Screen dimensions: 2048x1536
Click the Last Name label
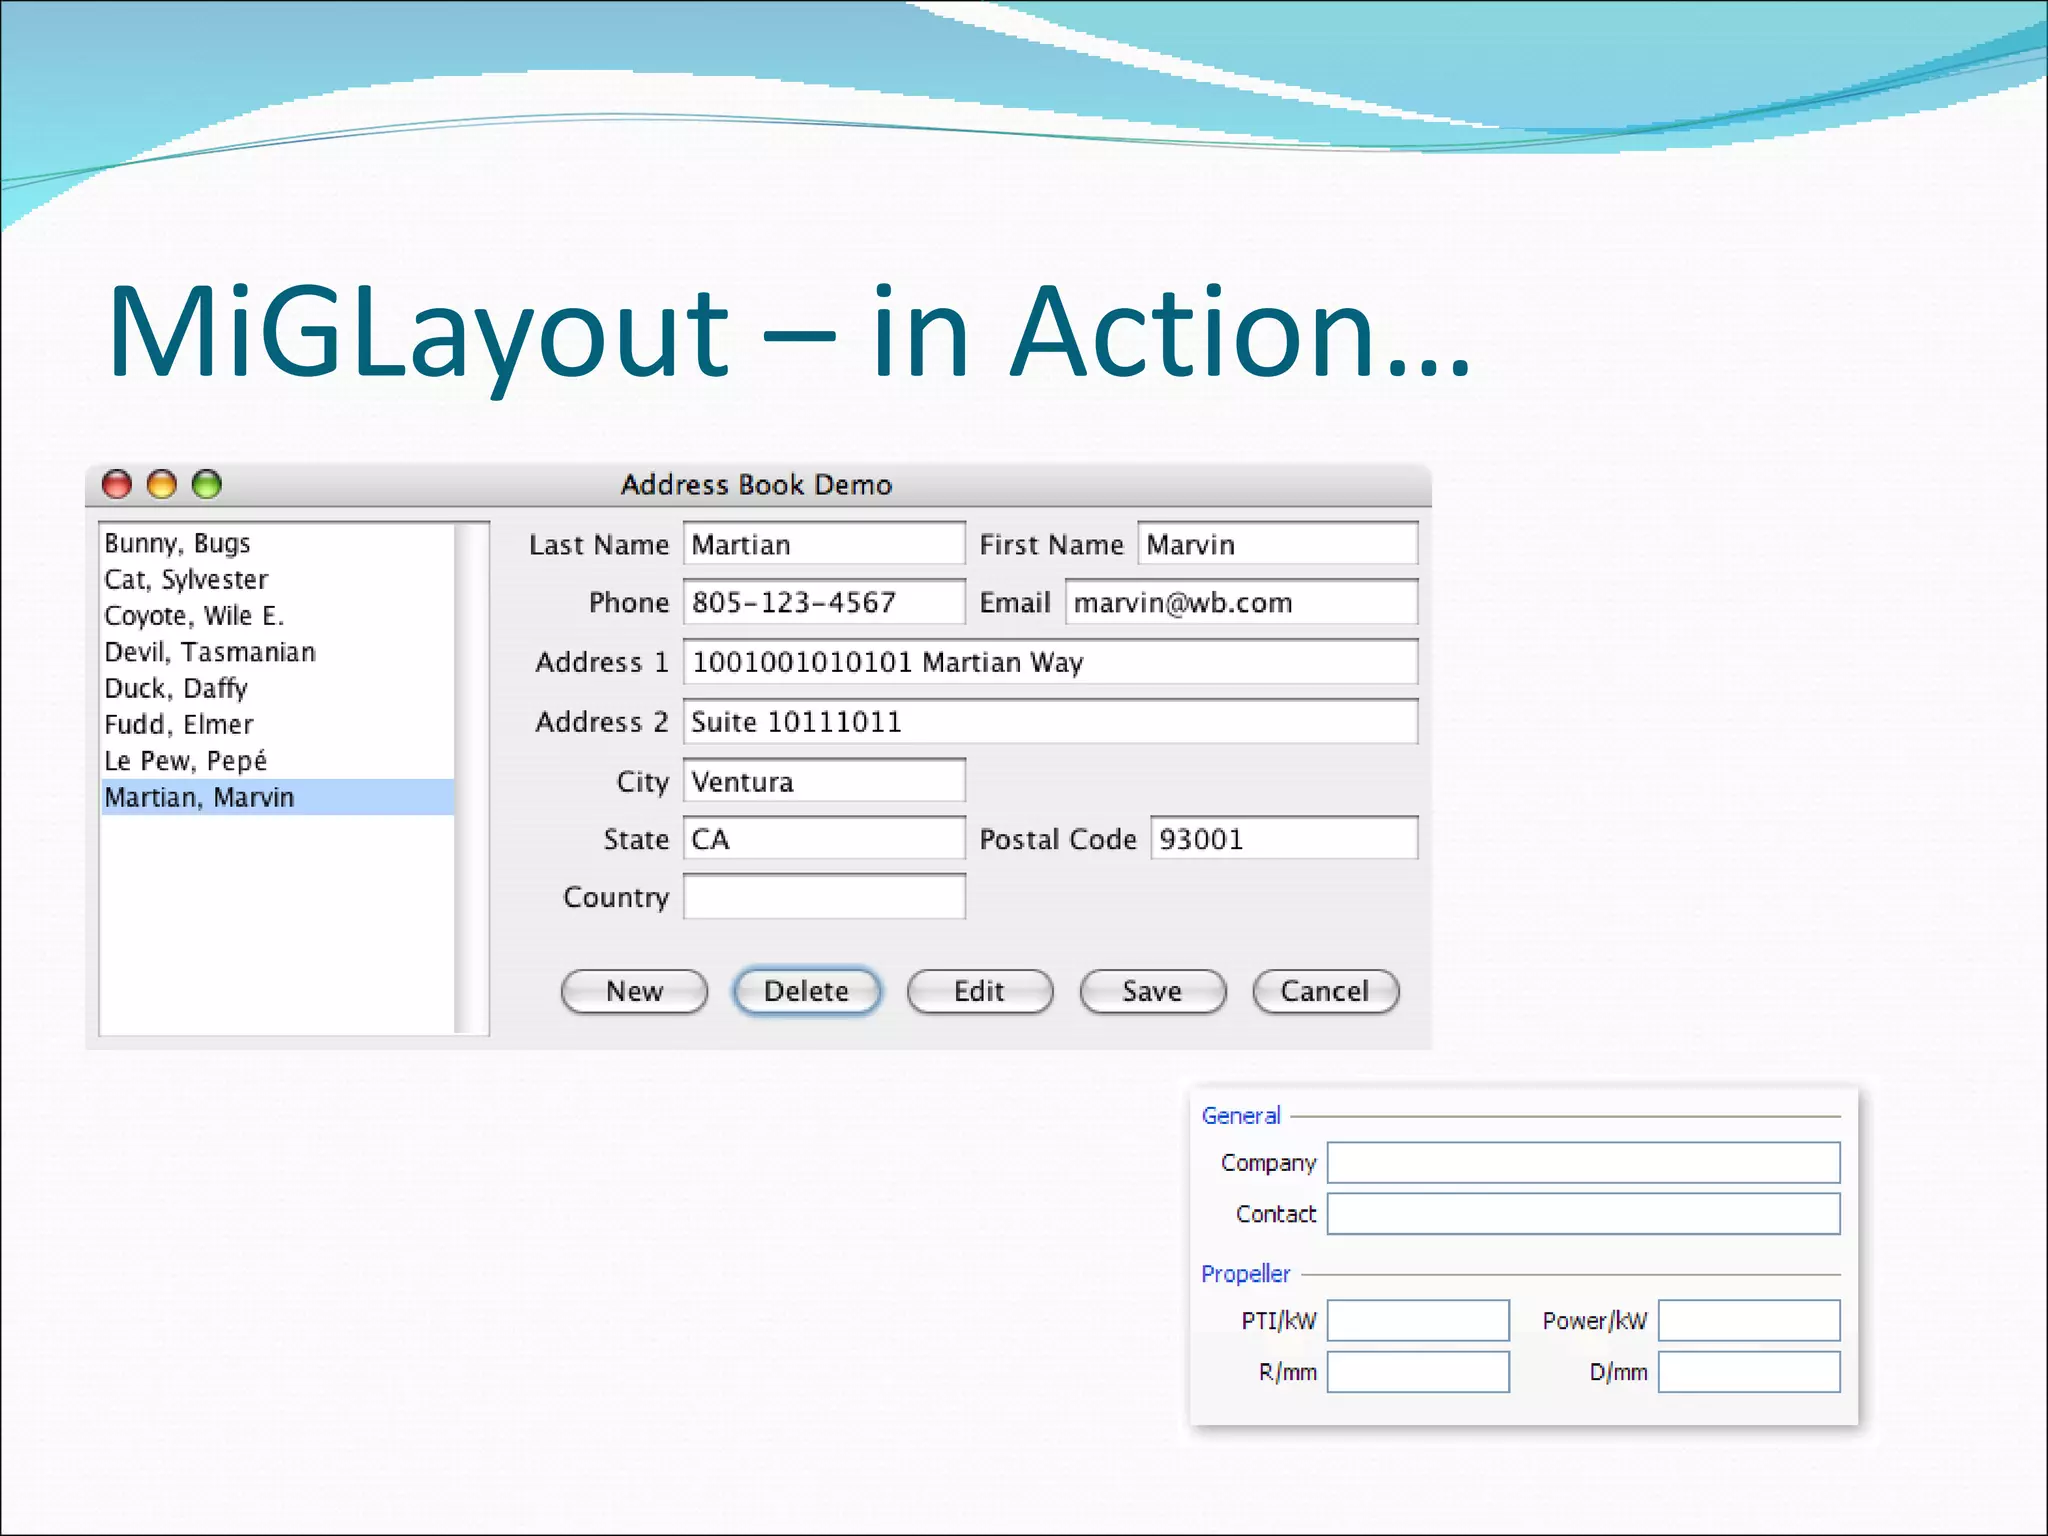tap(599, 545)
